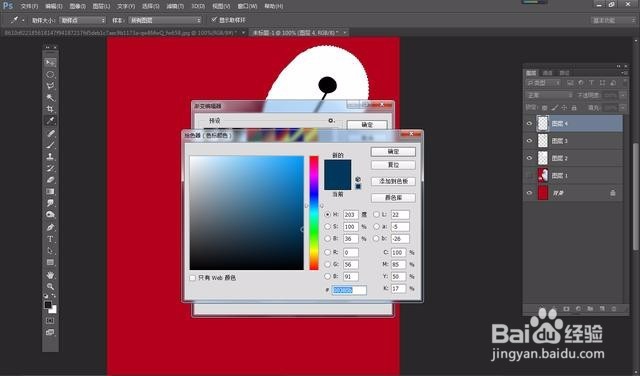
Task: Click Add to Swatches button
Action: 393,181
